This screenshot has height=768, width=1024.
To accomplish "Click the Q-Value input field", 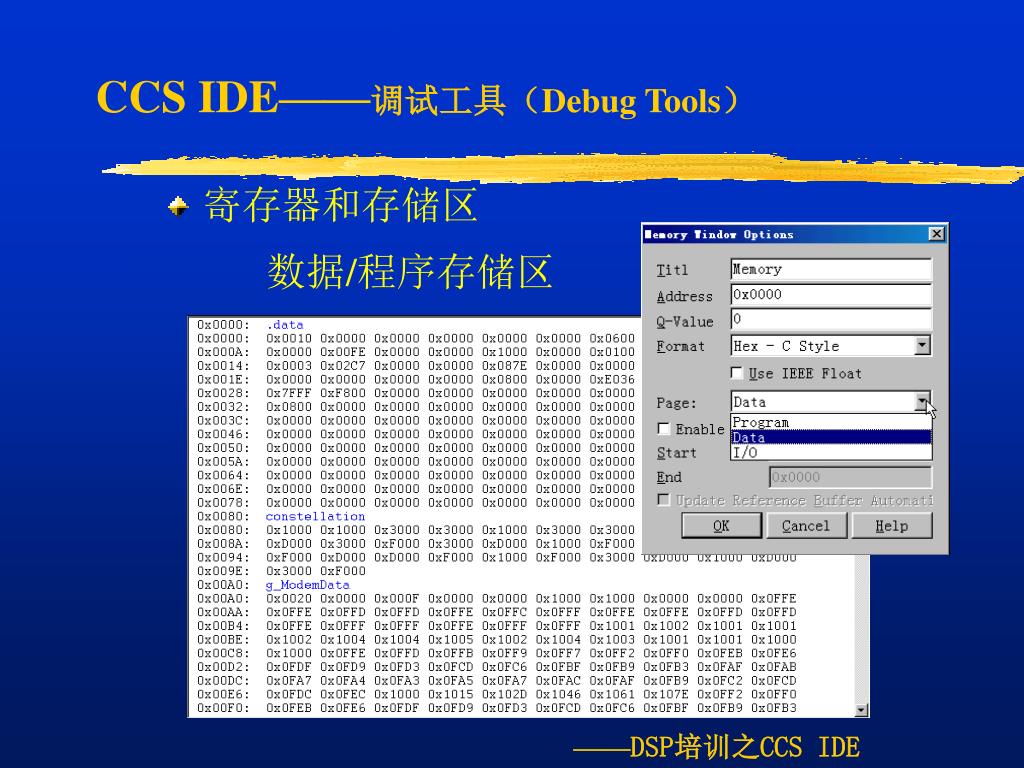I will [x=831, y=319].
